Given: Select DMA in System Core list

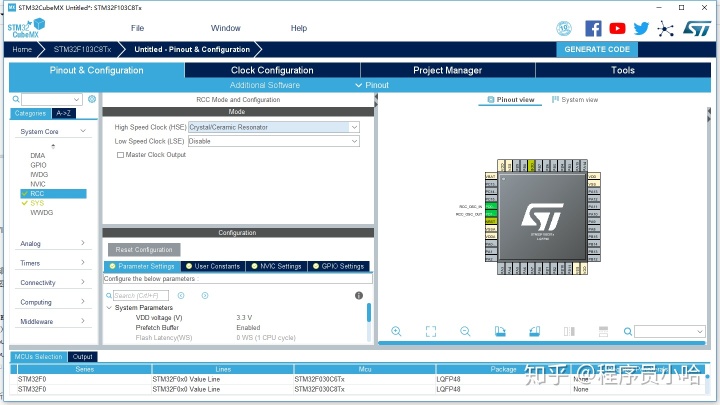Looking at the screenshot, I should click(x=38, y=156).
